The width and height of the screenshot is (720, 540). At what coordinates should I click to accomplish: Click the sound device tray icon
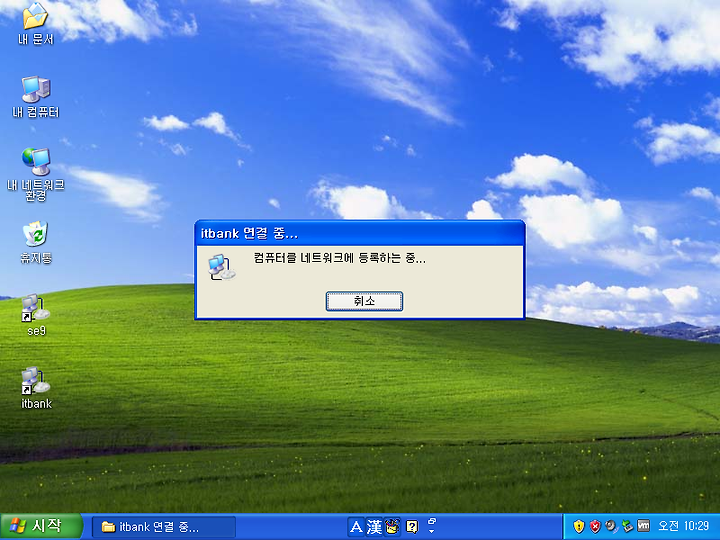click(611, 526)
